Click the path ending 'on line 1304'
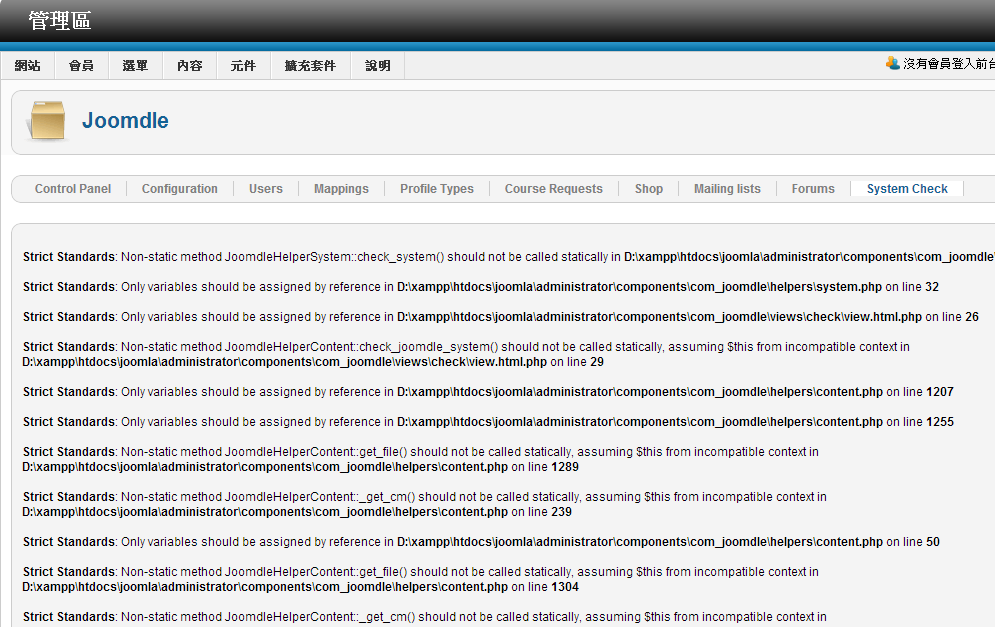The width and height of the screenshot is (995, 627). point(300,587)
